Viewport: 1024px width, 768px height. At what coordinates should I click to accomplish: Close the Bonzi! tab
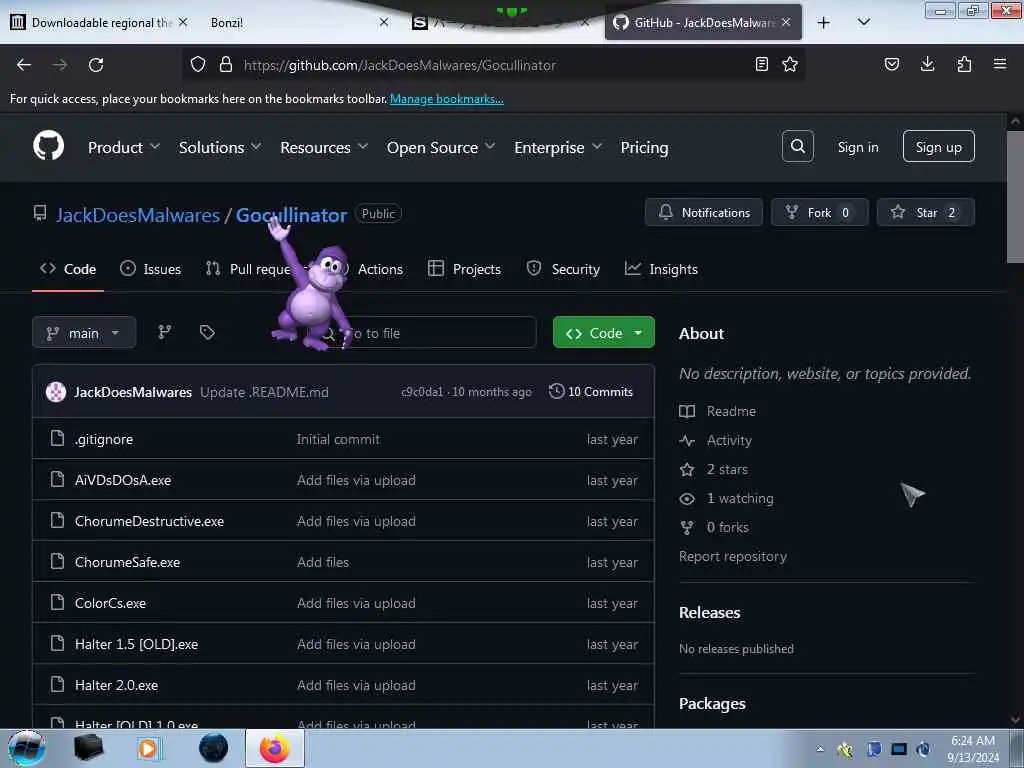coord(384,22)
